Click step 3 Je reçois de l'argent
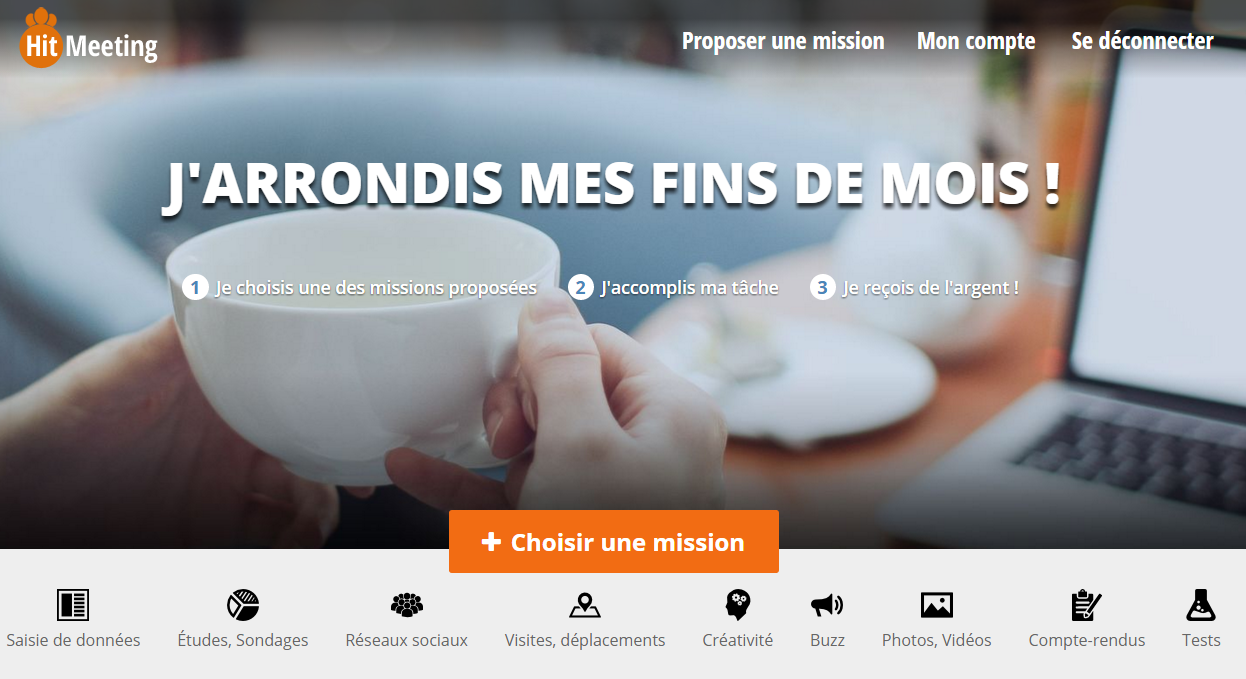 coord(915,288)
